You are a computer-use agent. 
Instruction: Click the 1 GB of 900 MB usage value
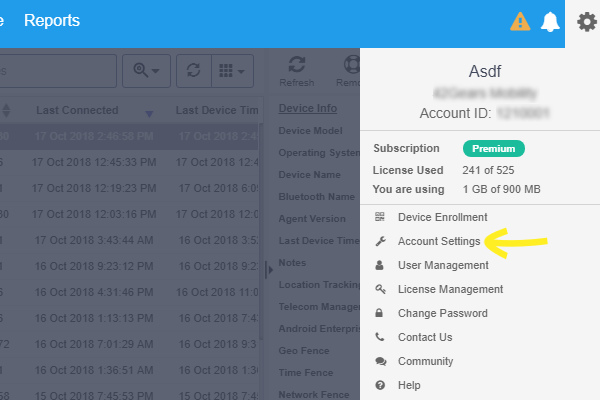click(x=501, y=189)
